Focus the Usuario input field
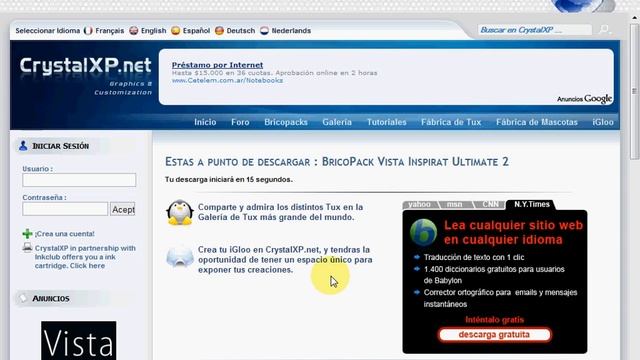The image size is (640, 360). tap(79, 180)
